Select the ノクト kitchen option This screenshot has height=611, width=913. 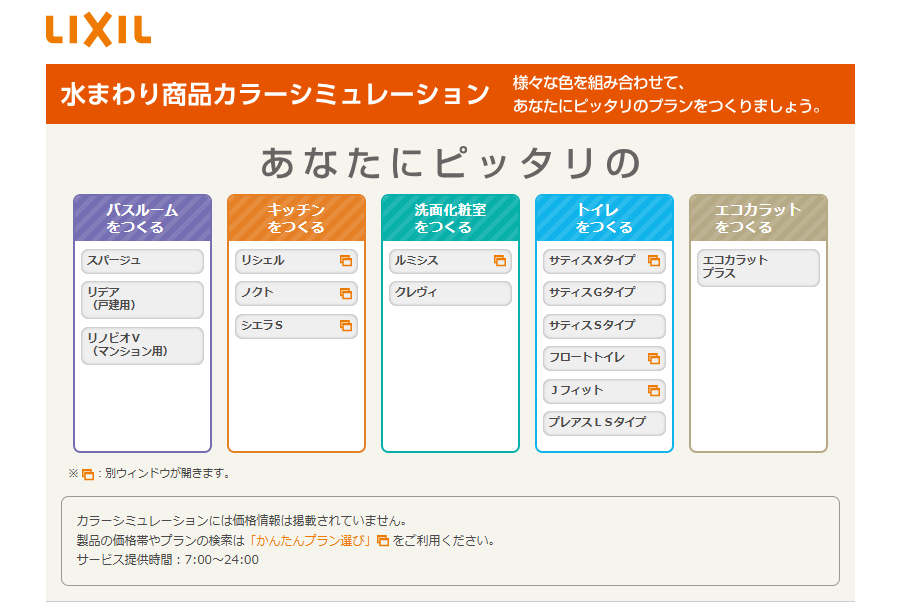pyautogui.click(x=296, y=294)
